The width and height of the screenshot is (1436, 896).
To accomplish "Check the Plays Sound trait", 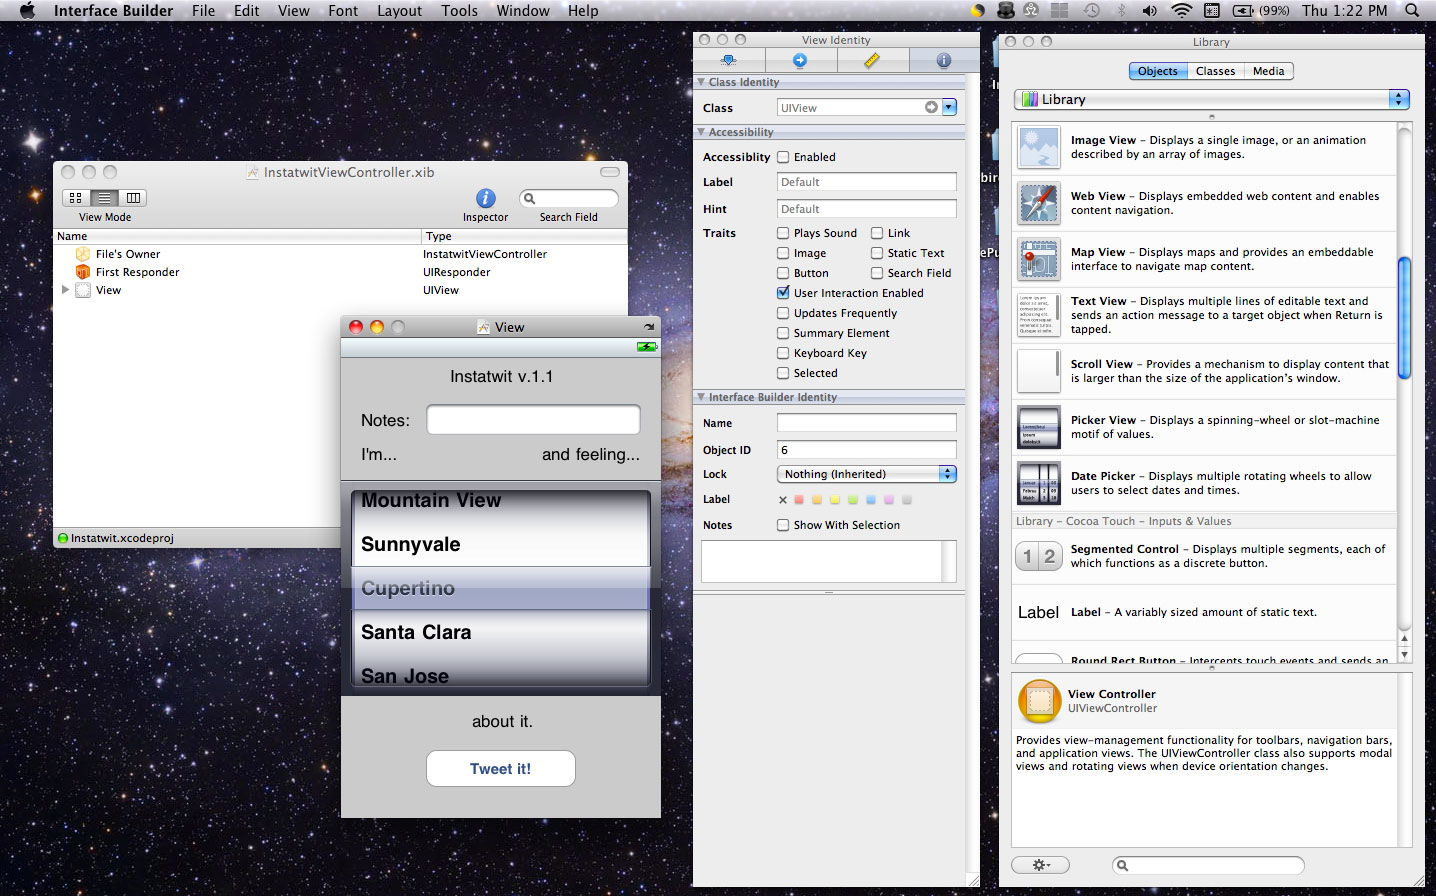I will click(783, 233).
